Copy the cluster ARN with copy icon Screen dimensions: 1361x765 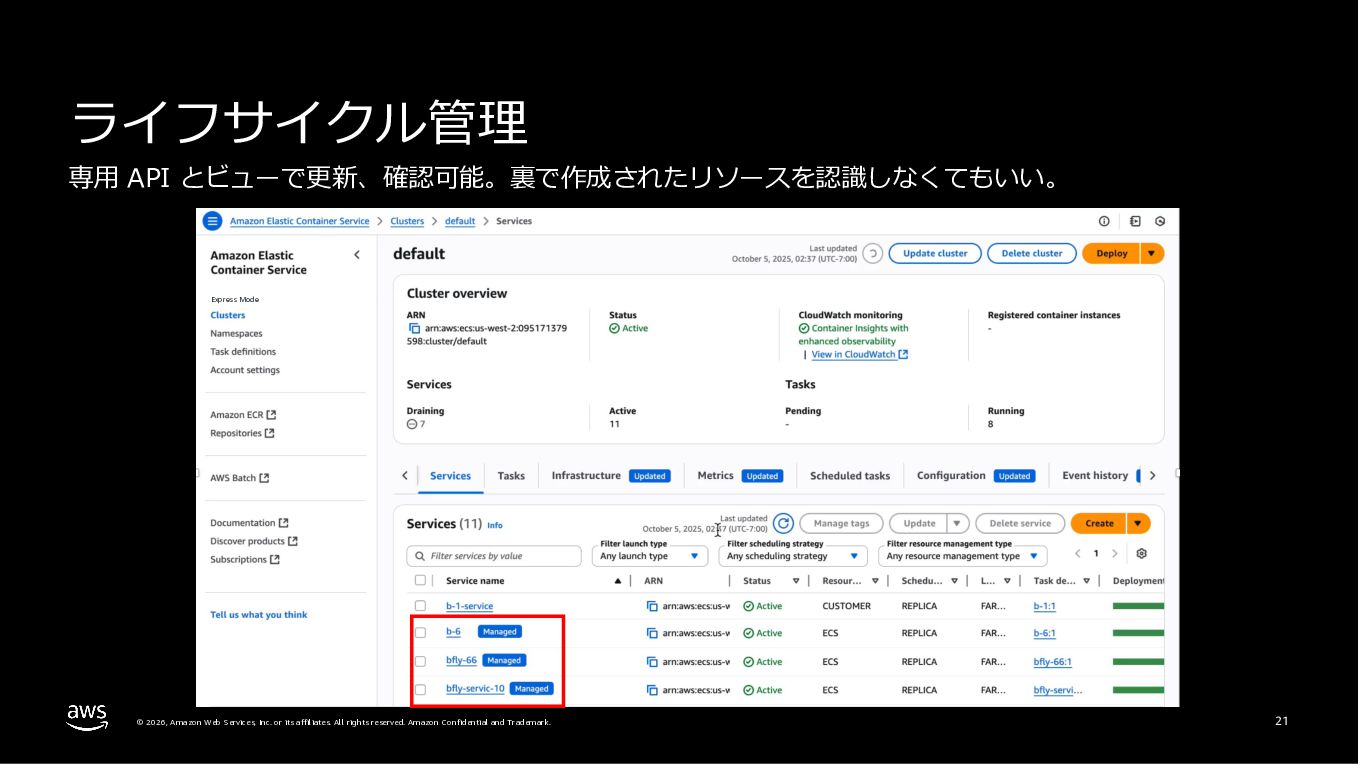(414, 328)
